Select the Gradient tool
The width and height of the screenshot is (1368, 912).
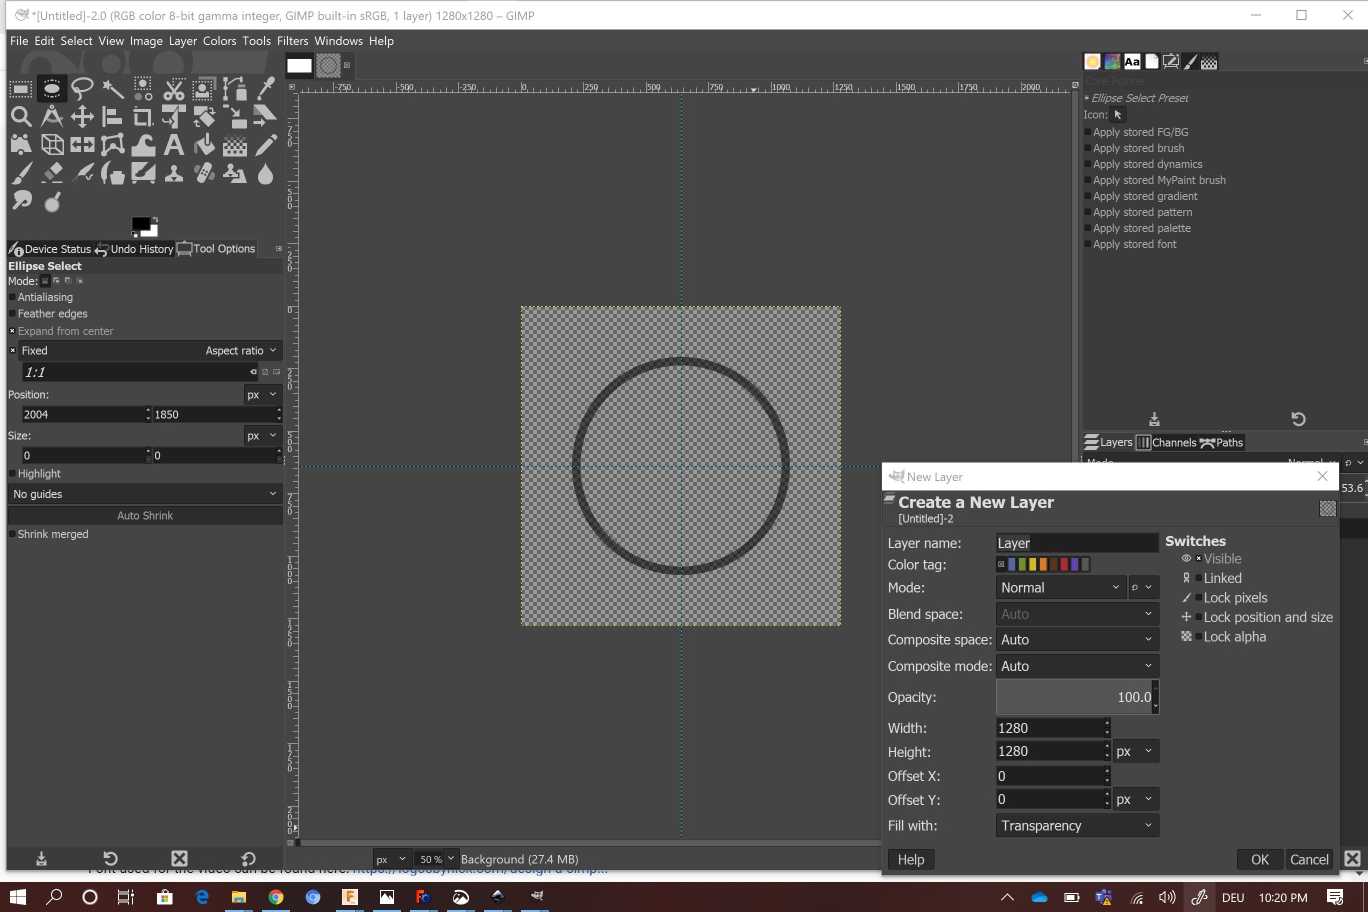point(235,145)
